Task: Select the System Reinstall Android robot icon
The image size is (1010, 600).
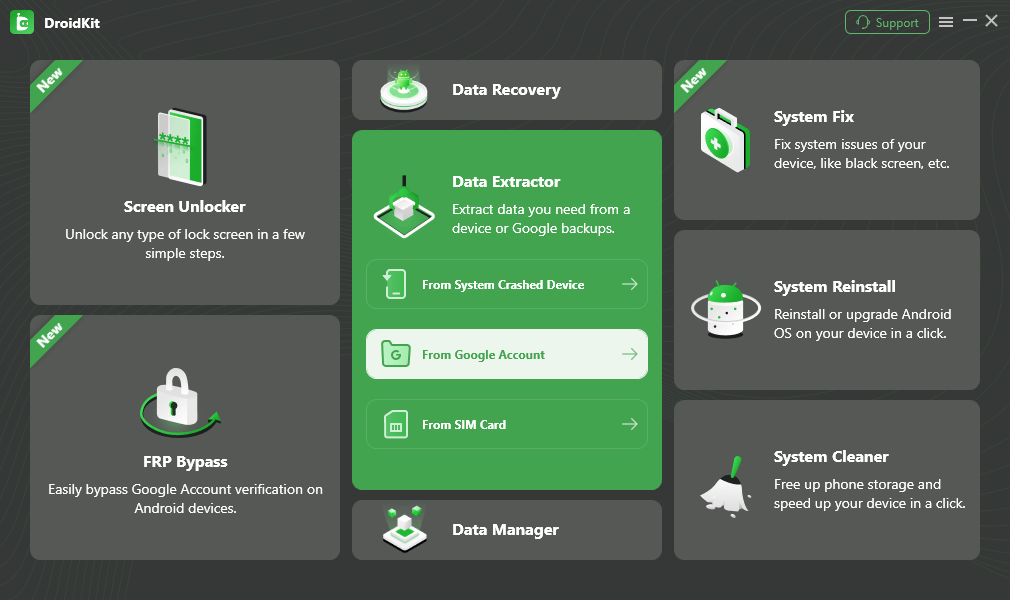Action: pos(724,310)
